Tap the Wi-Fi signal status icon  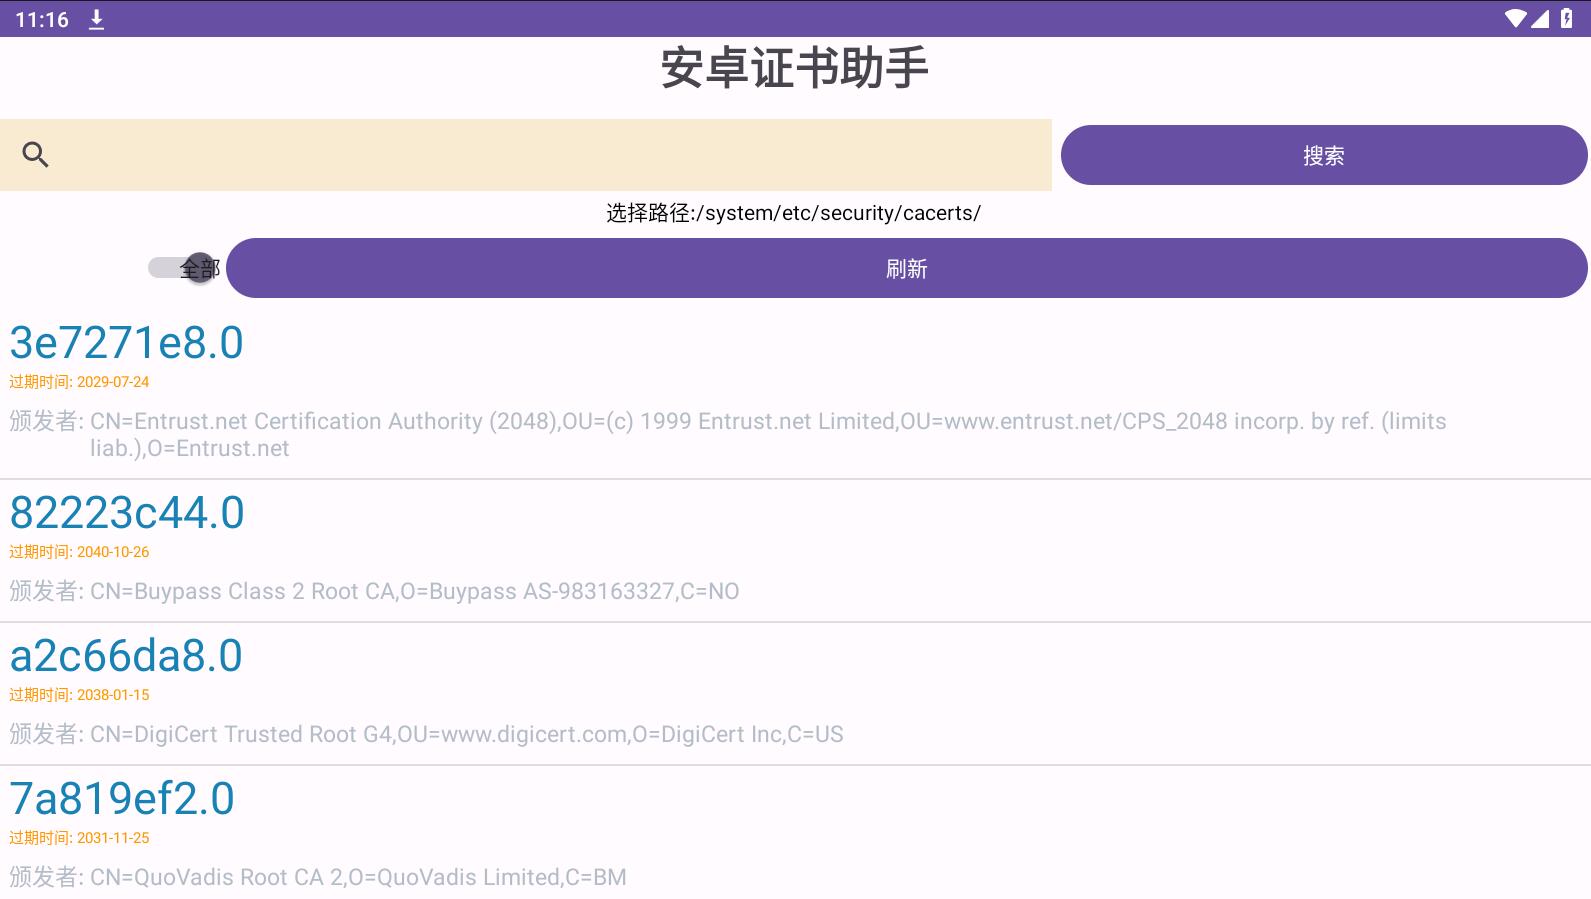[1515, 19]
